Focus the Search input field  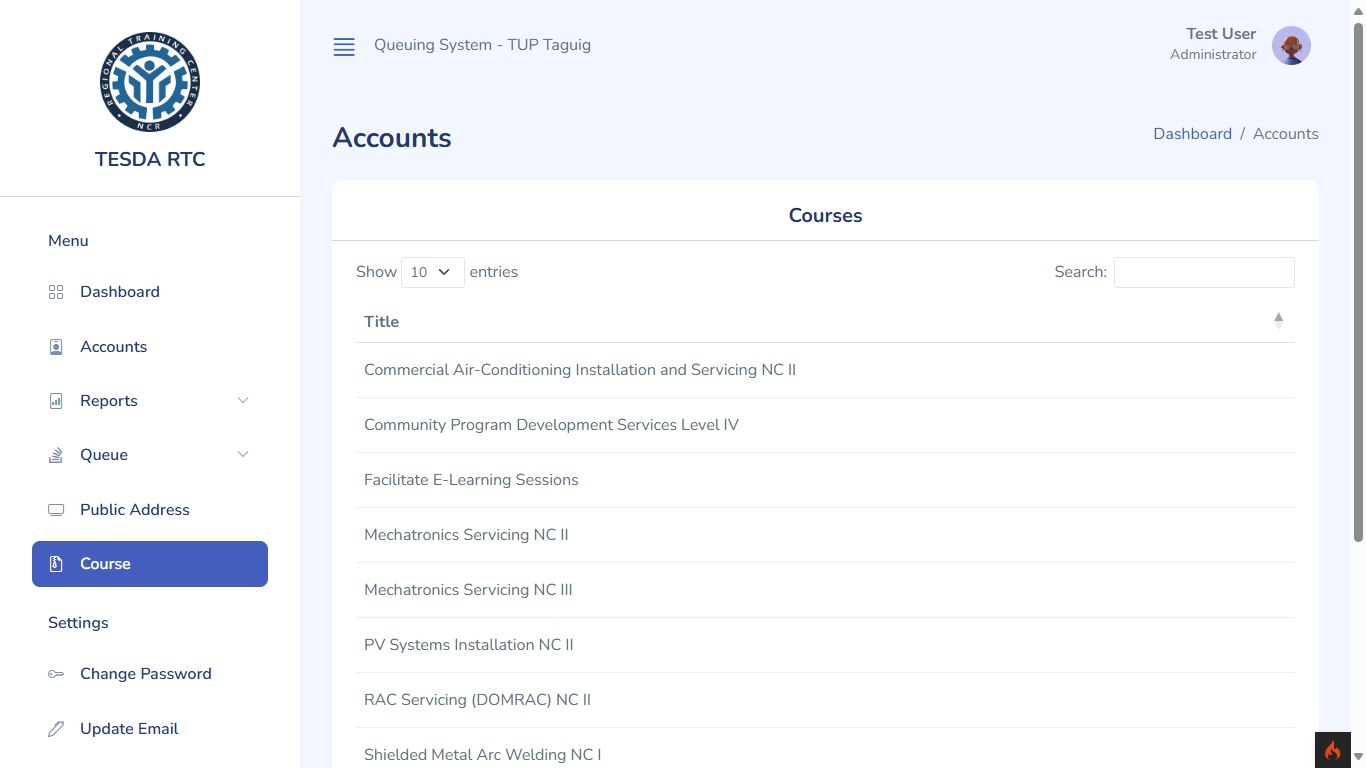click(x=1204, y=272)
